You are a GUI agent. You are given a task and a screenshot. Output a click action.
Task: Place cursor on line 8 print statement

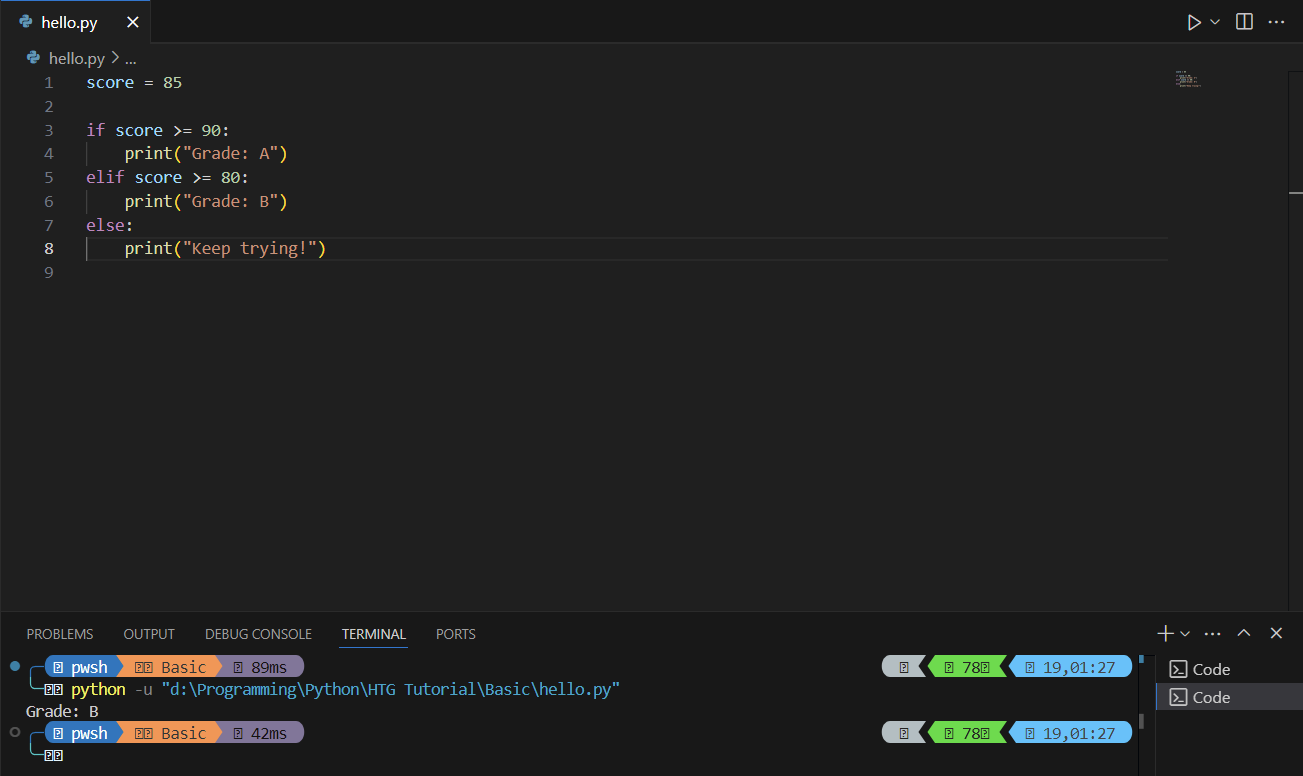point(225,248)
